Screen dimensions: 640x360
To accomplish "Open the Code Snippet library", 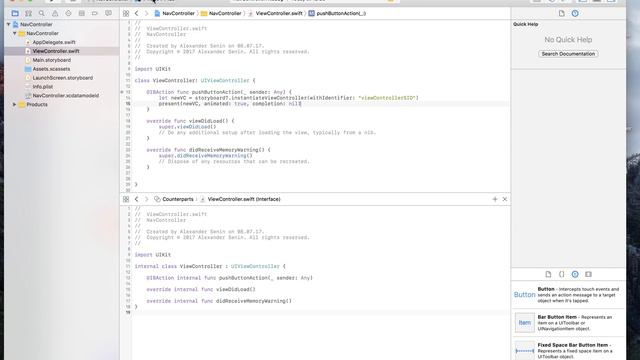I will [562, 274].
